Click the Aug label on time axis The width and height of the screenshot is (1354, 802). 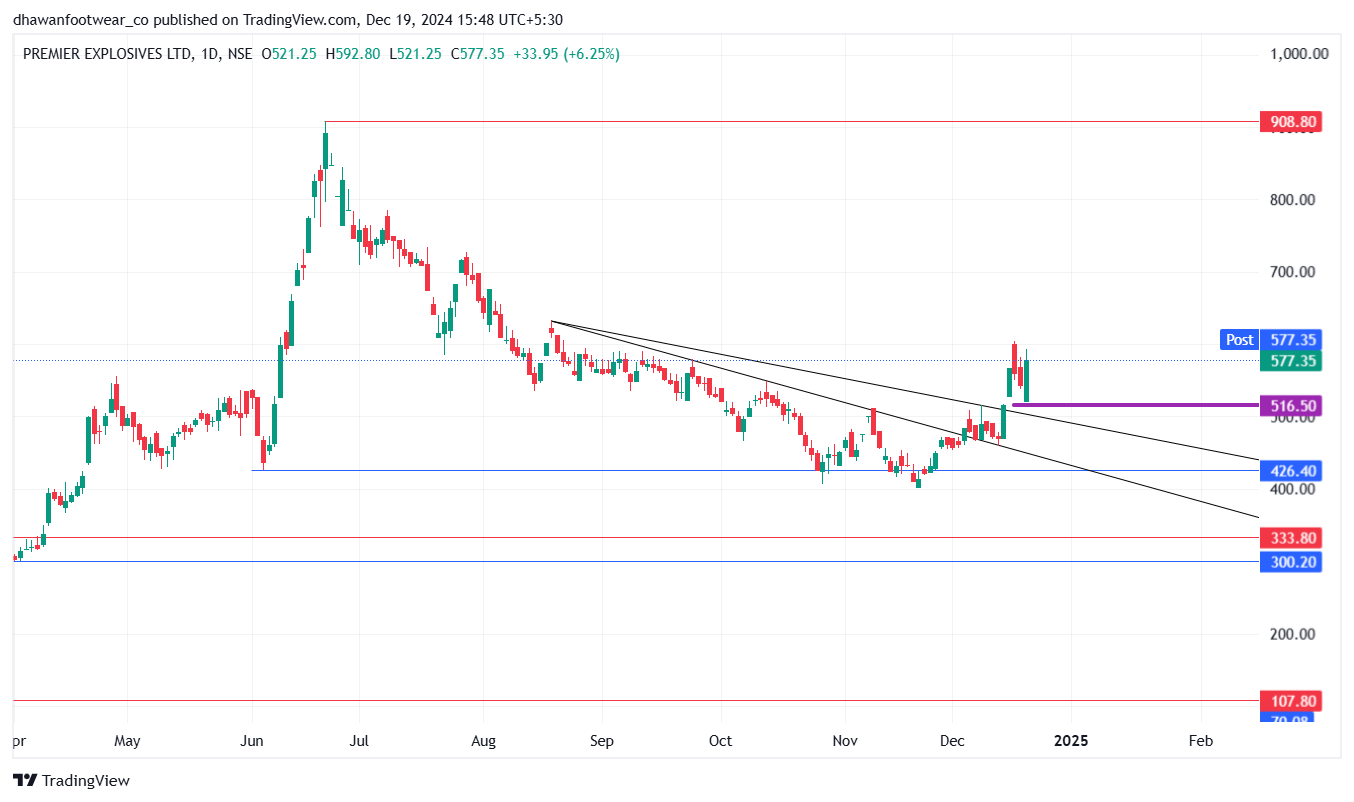483,741
